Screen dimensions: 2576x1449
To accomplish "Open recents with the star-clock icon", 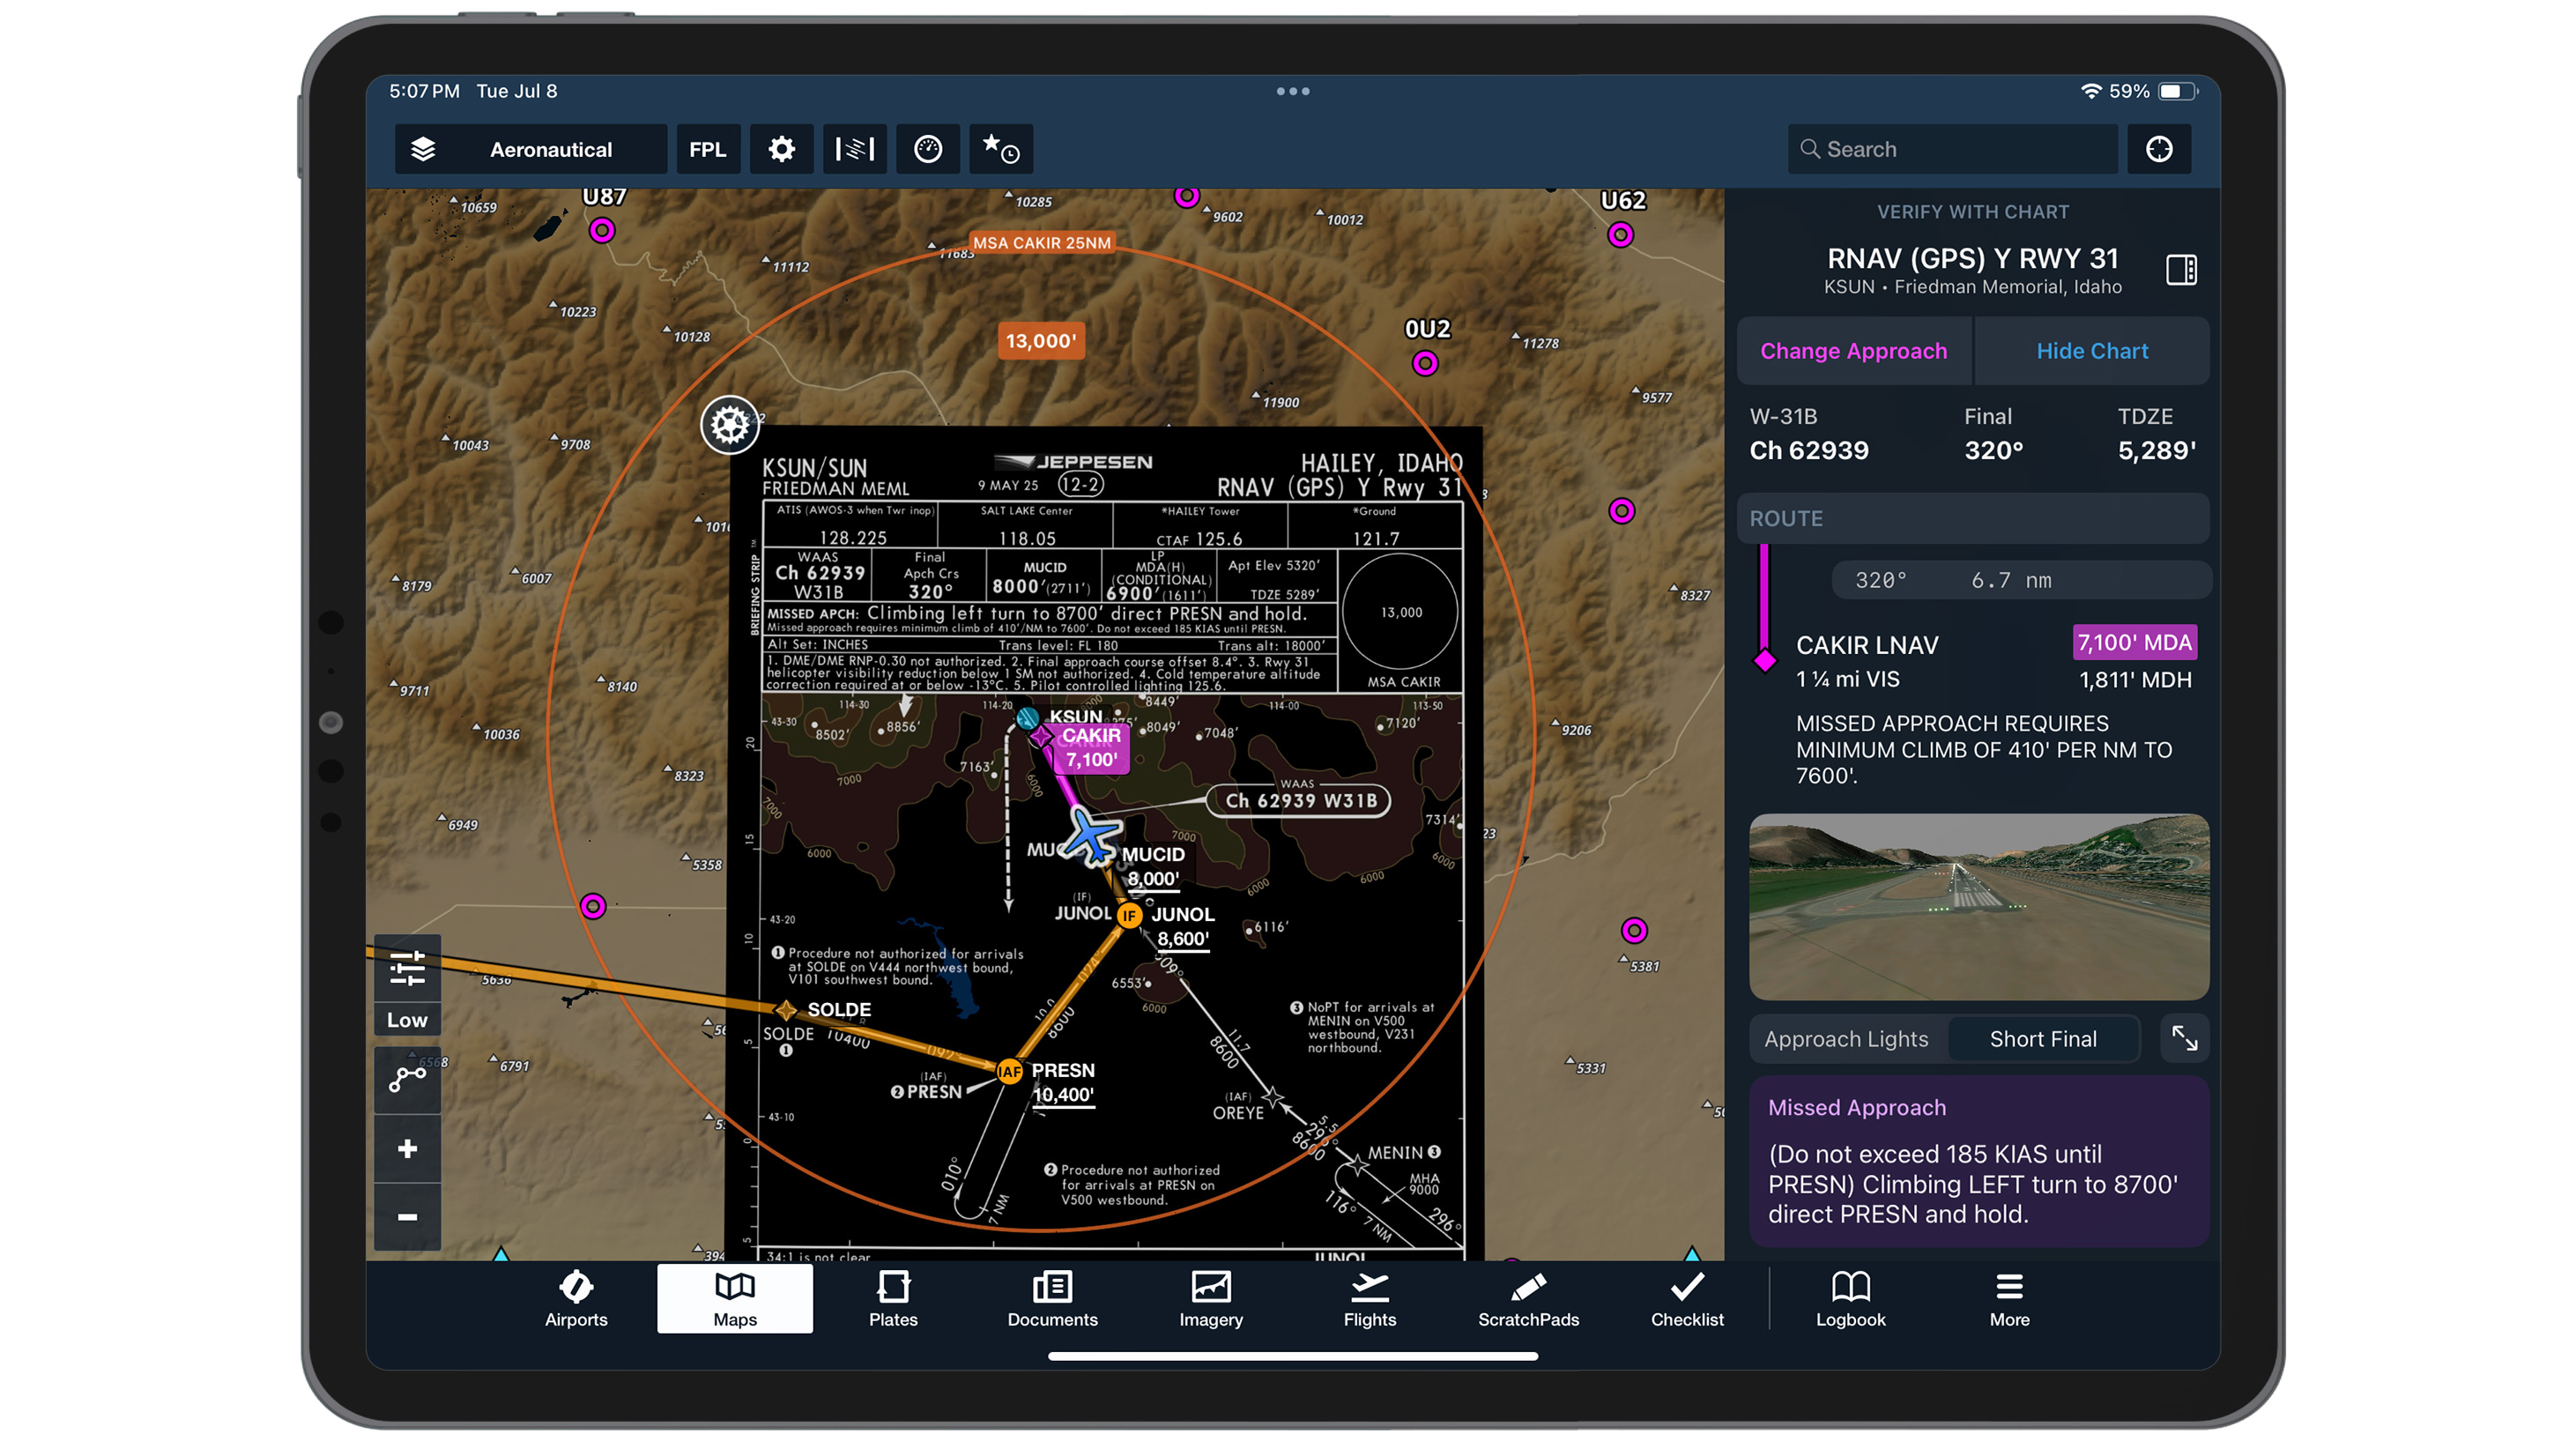I will 1001,149.
